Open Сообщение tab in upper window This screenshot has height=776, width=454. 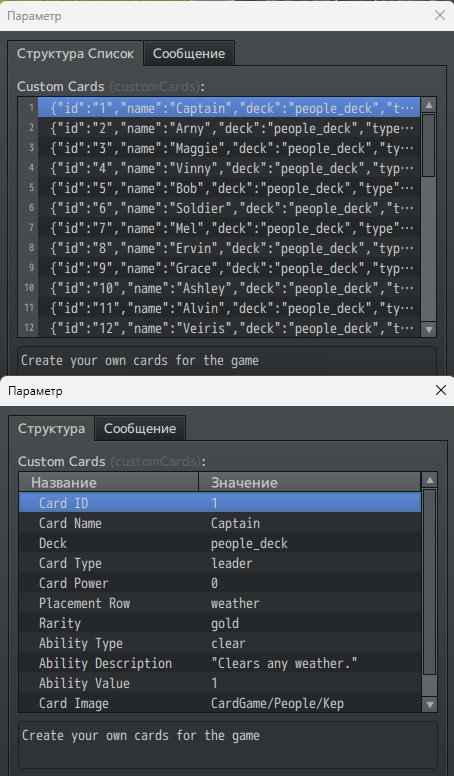pyautogui.click(x=189, y=53)
